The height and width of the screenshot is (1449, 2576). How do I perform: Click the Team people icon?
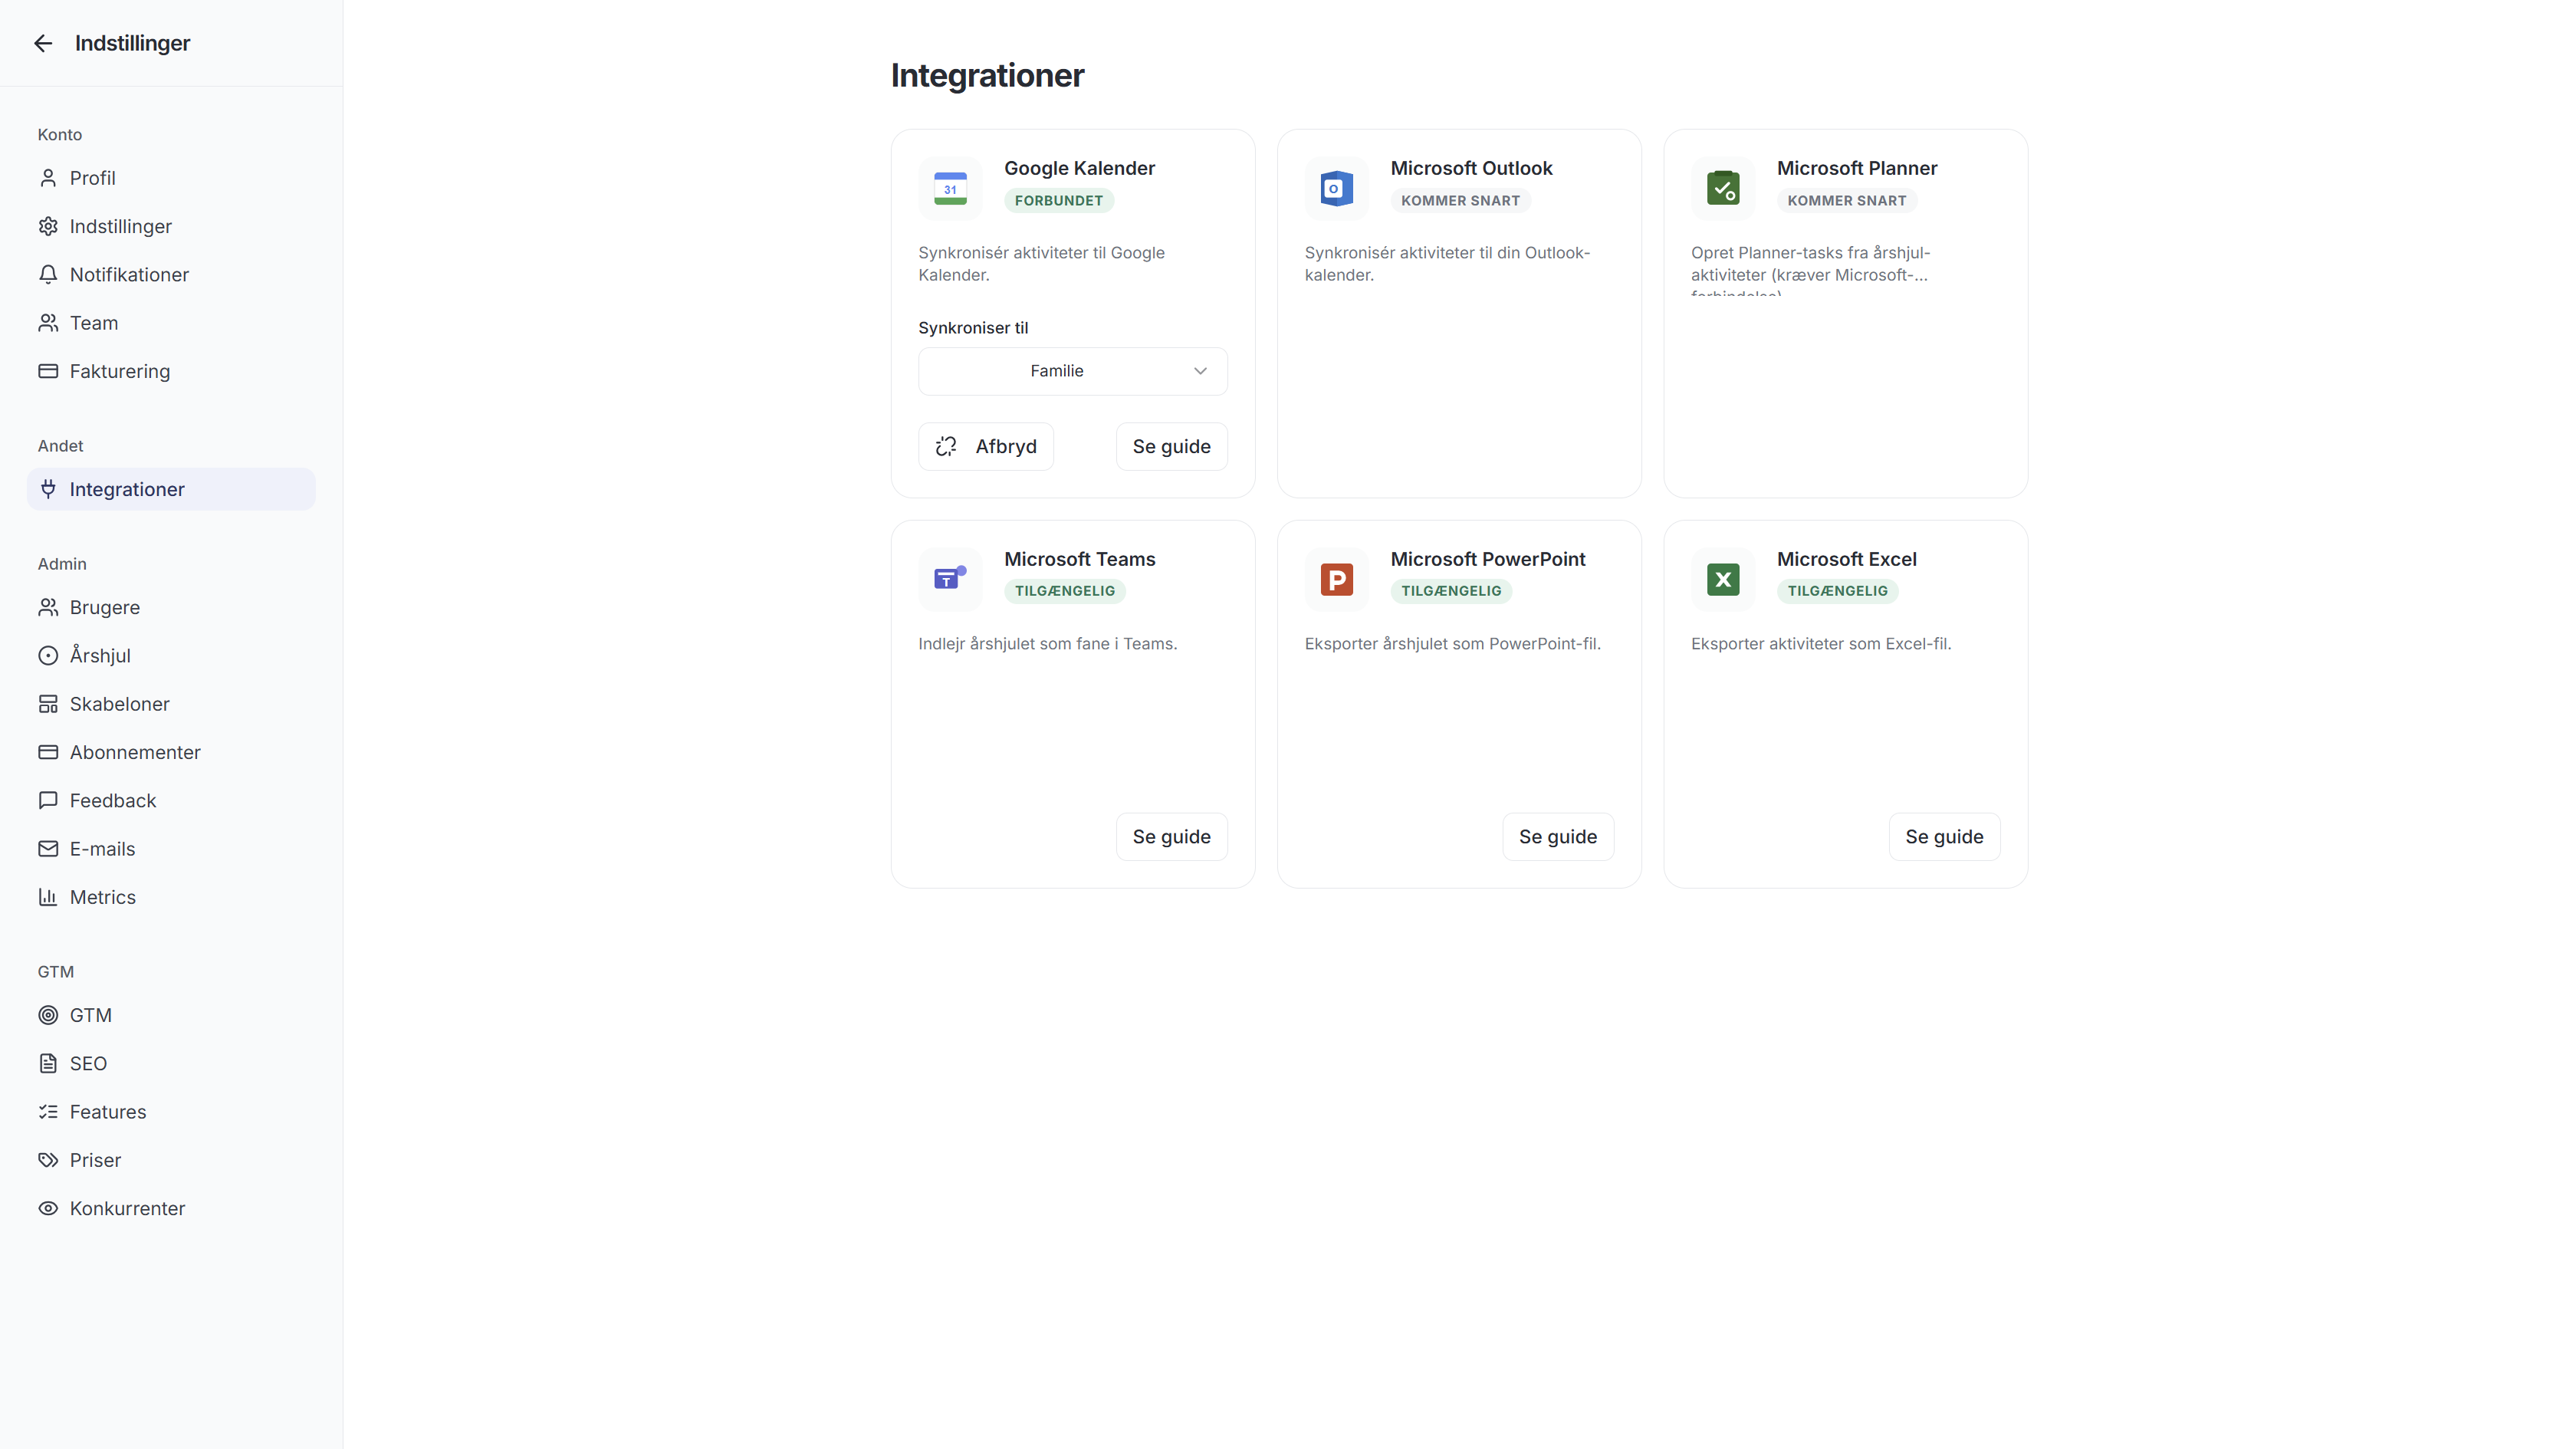pyautogui.click(x=48, y=323)
